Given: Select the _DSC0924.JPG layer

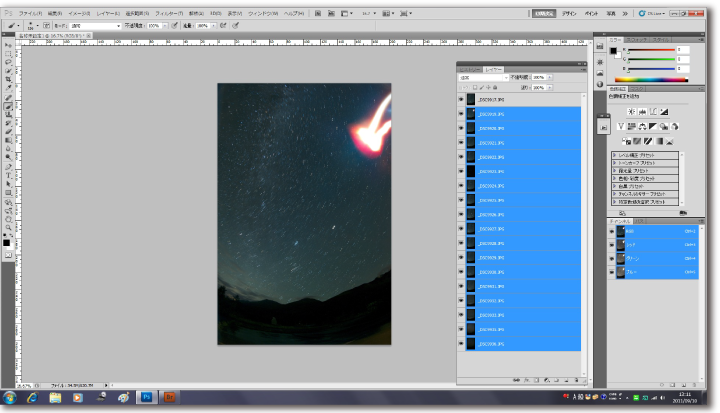Looking at the screenshot, I should (520, 186).
